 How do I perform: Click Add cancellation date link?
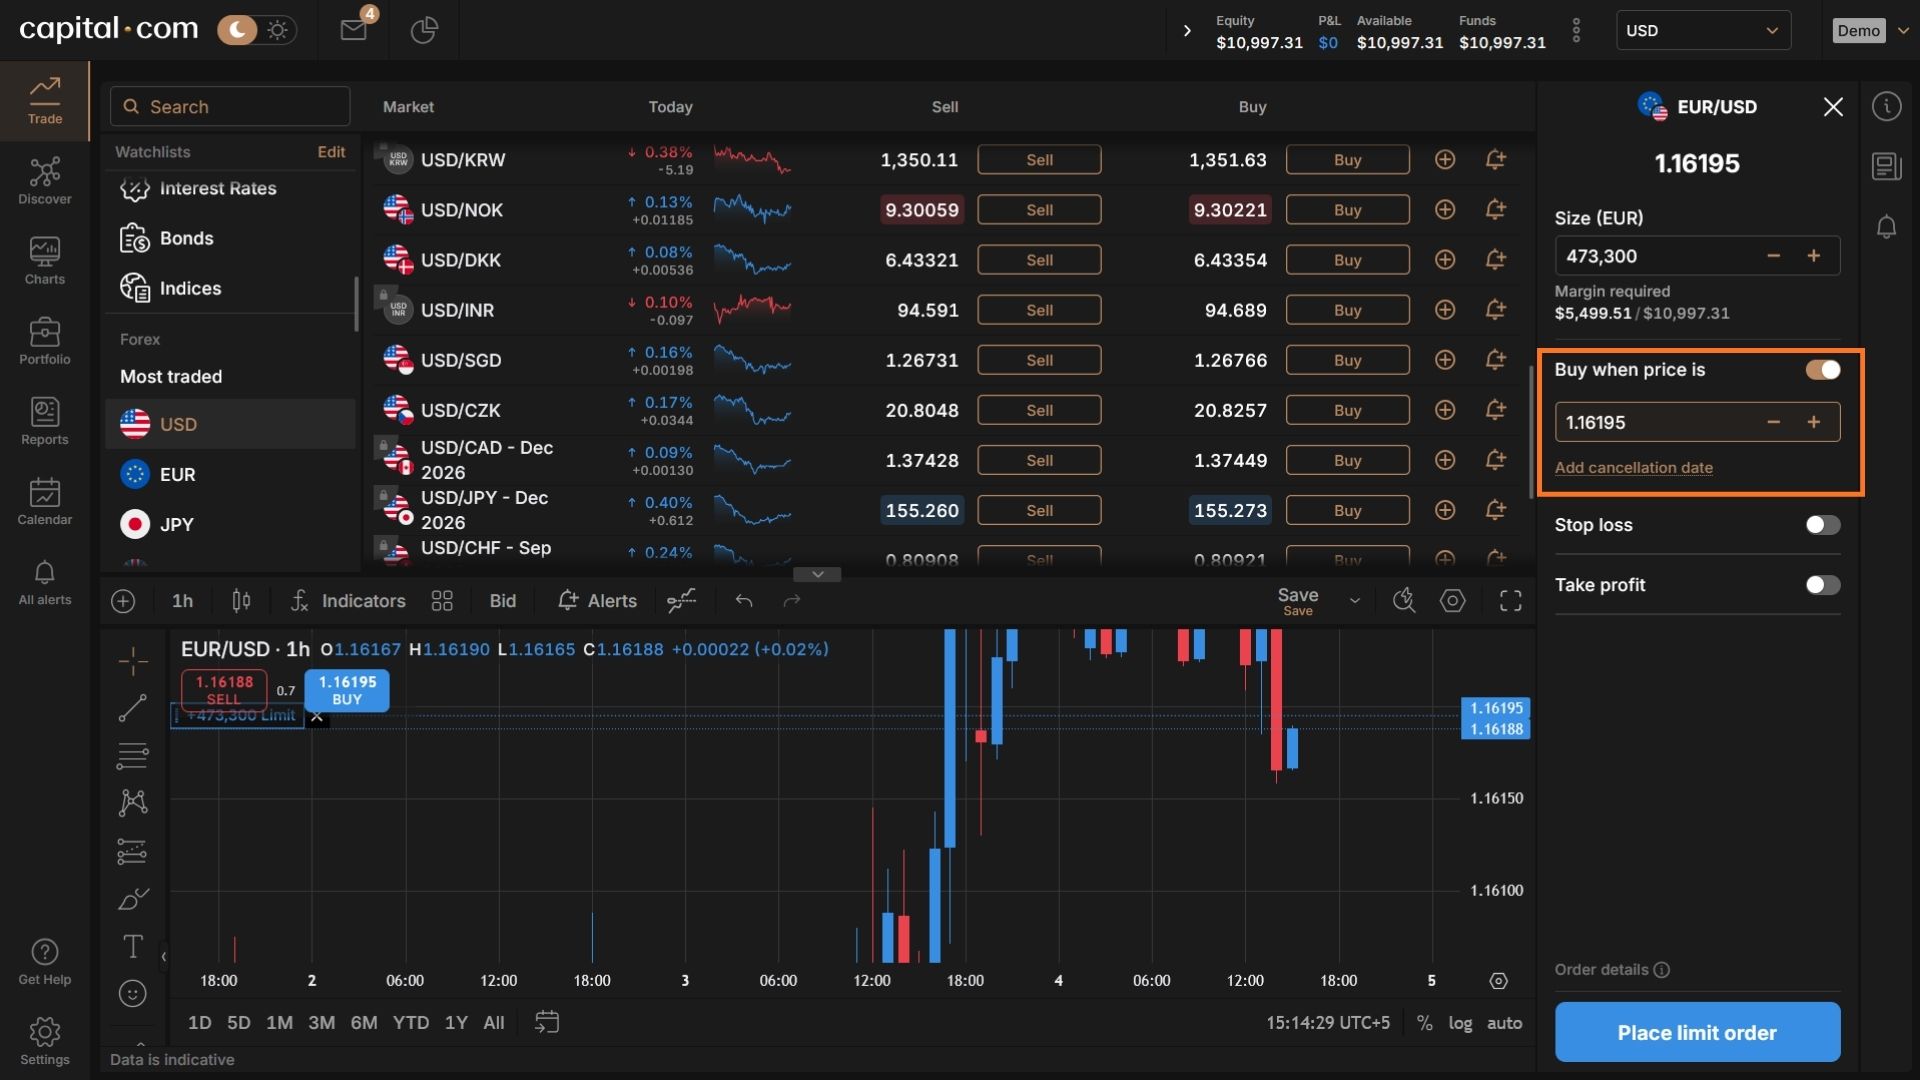point(1633,467)
